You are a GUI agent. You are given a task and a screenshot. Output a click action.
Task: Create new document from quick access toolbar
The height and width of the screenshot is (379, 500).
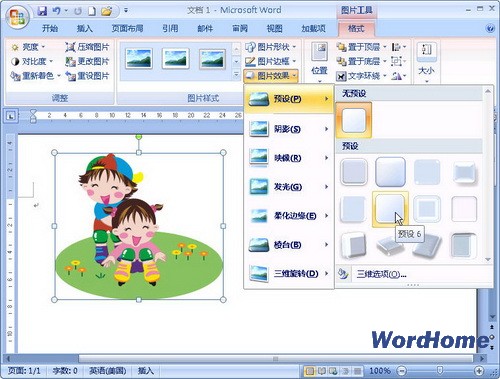coord(92,11)
